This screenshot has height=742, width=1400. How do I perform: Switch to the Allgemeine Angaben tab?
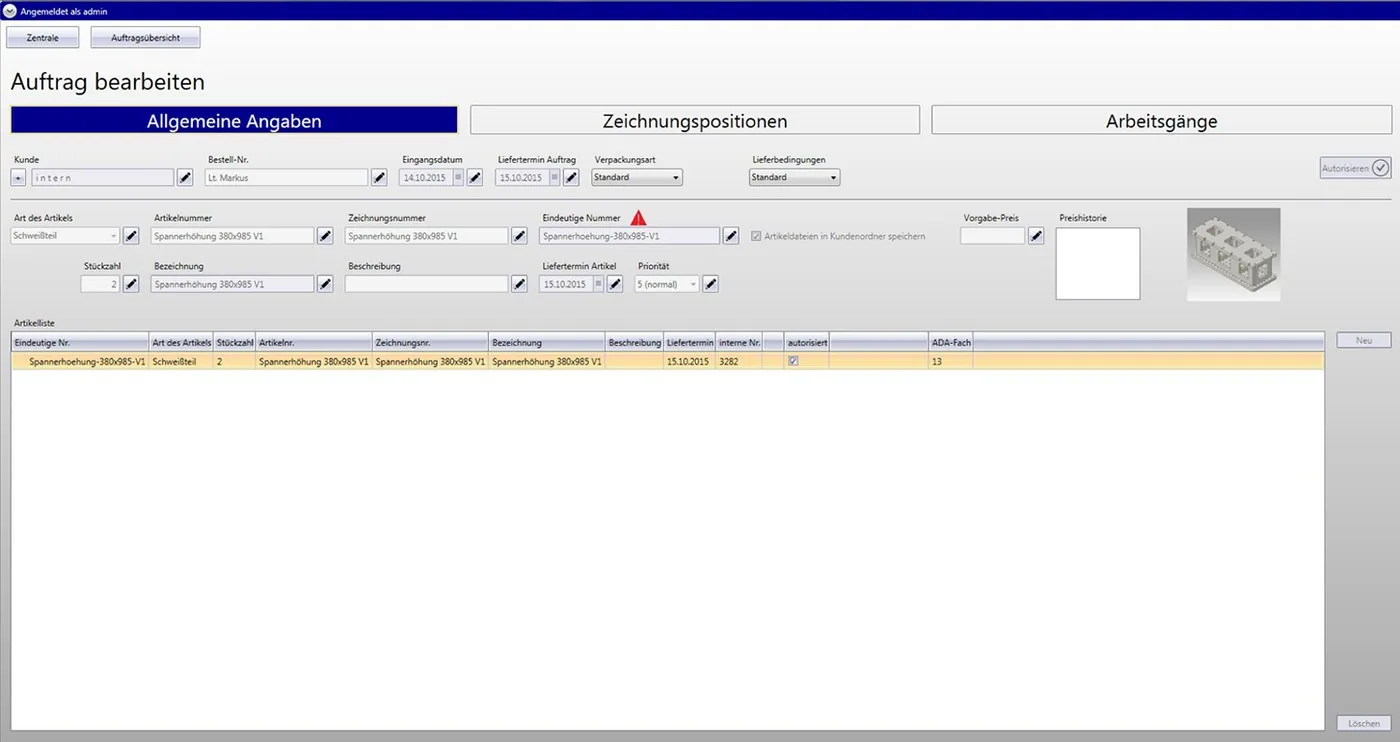coord(234,121)
